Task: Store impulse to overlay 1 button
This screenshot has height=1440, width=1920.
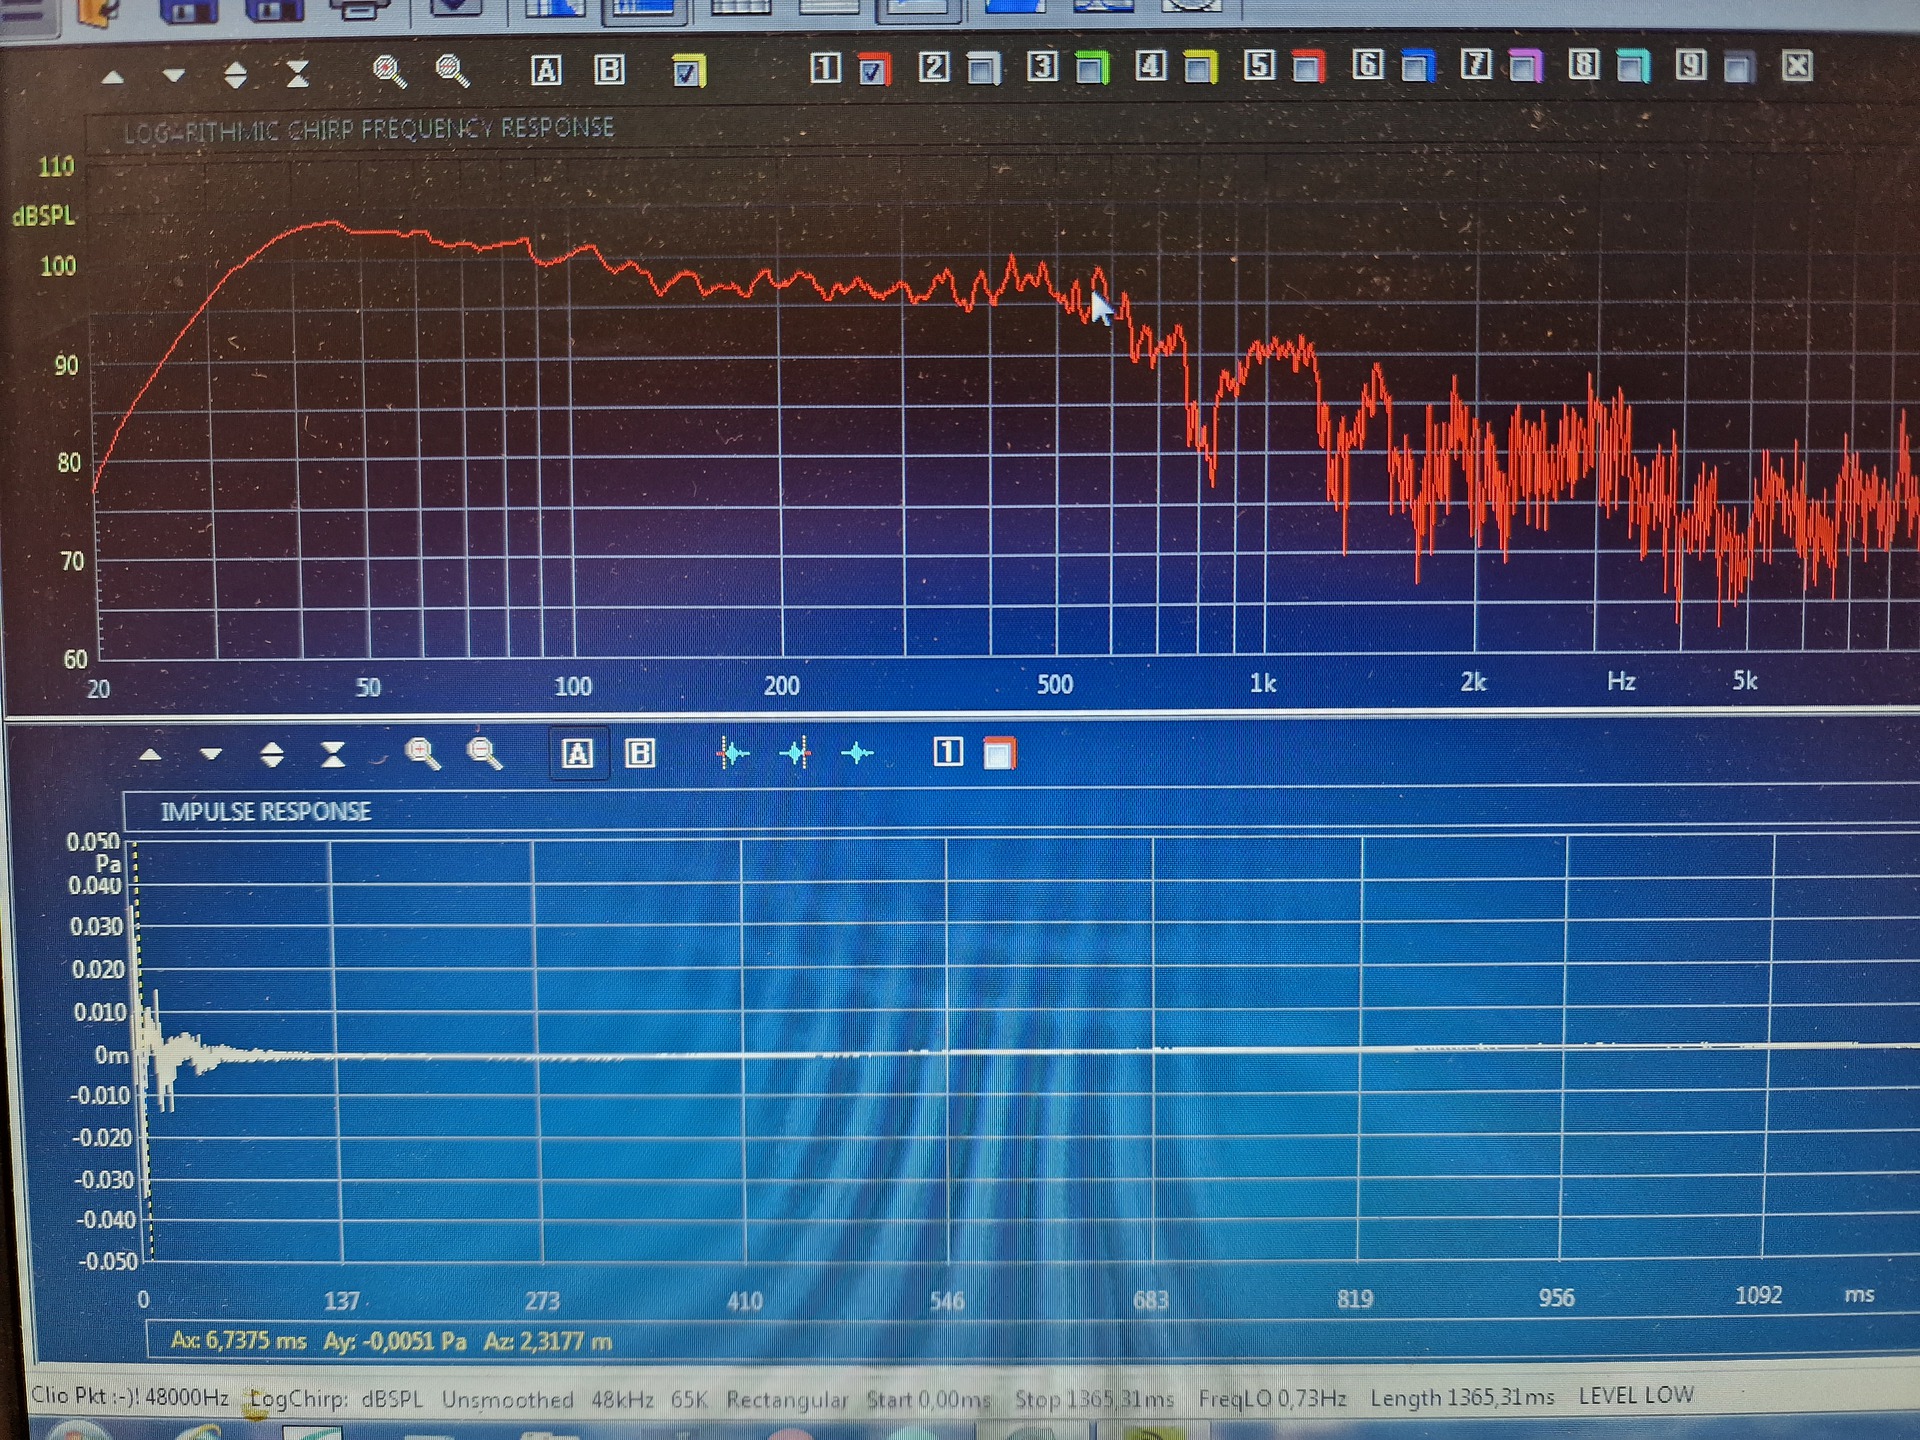Action: (948, 752)
